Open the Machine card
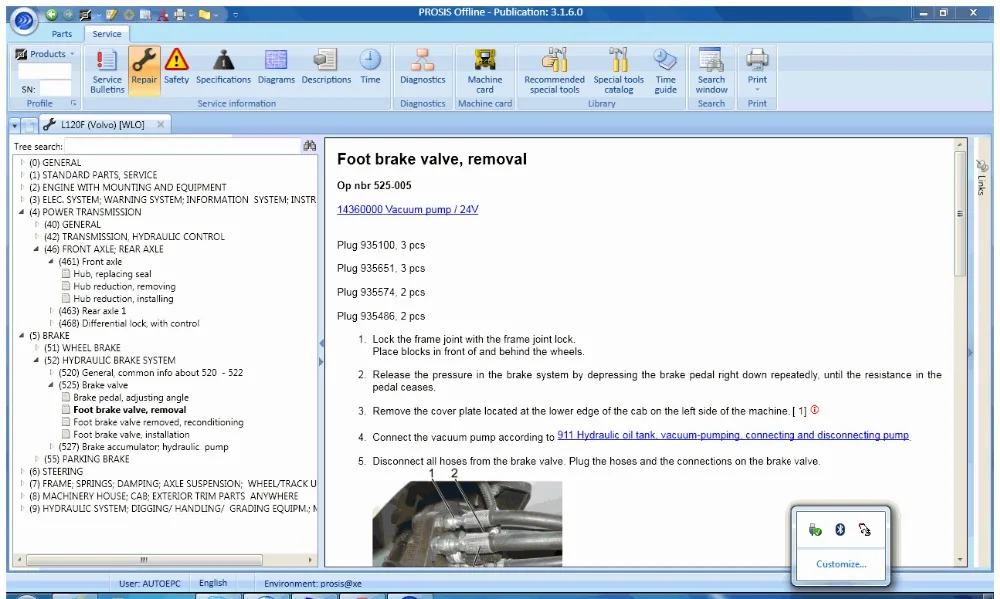 click(485, 69)
